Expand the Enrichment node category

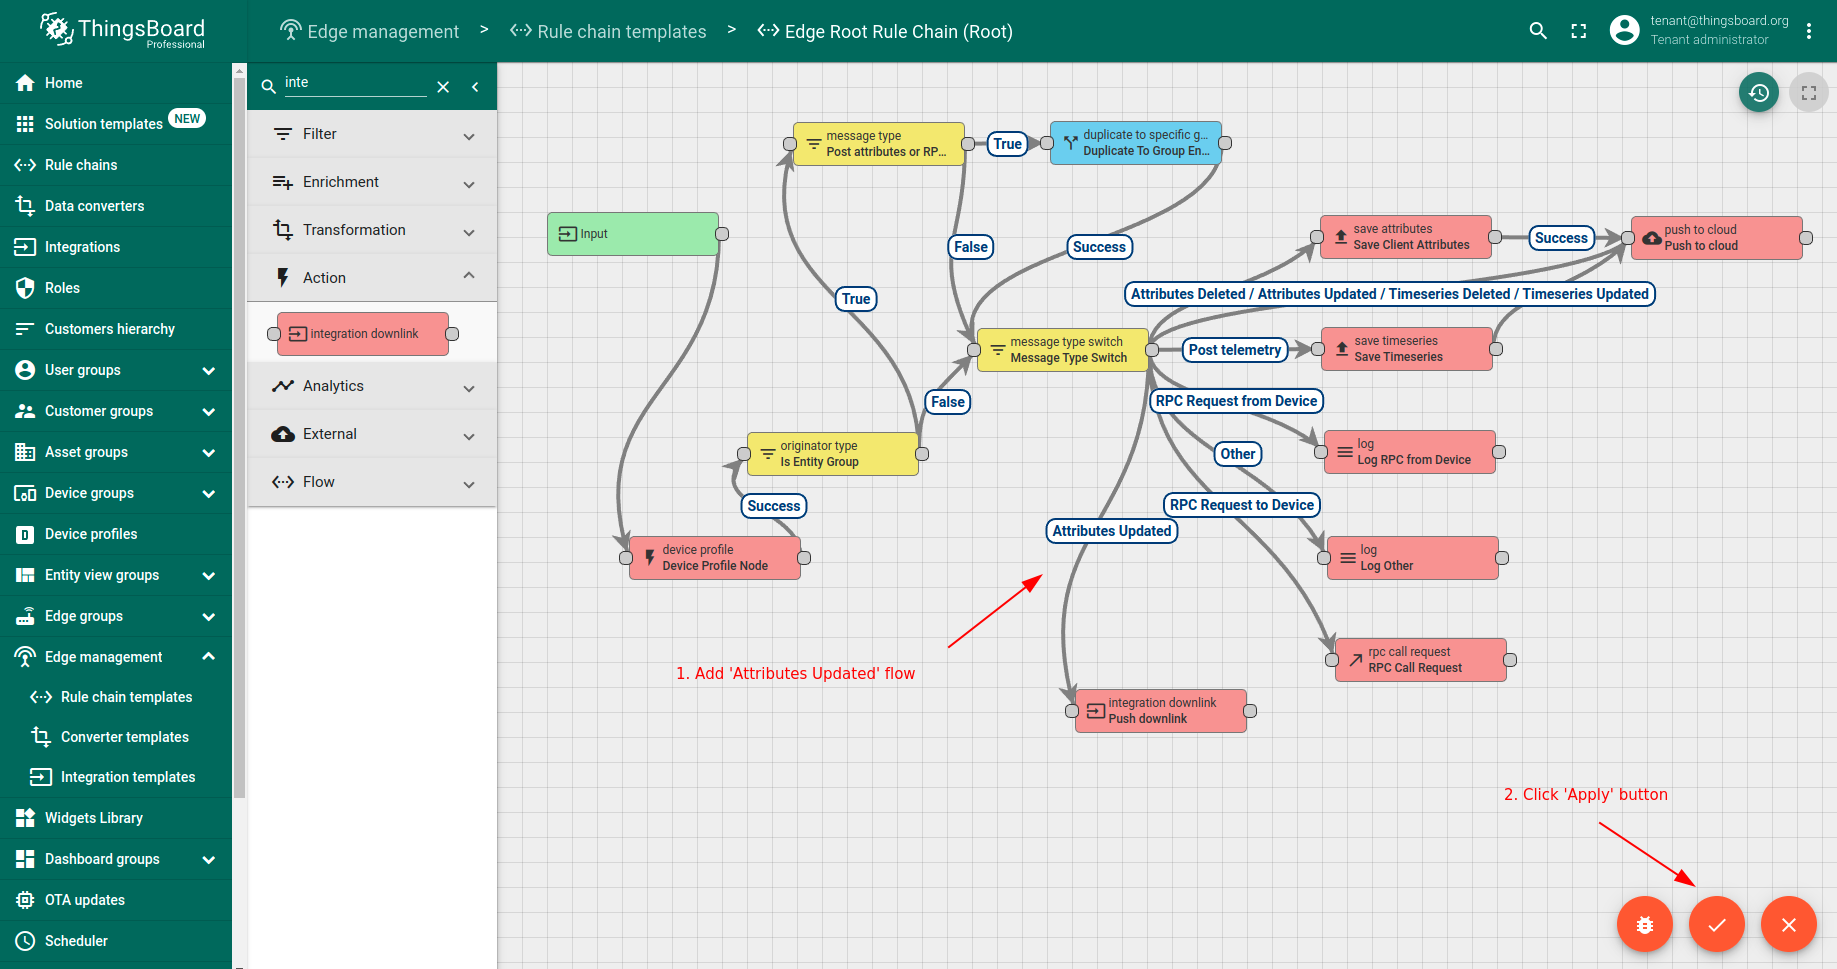pos(372,182)
